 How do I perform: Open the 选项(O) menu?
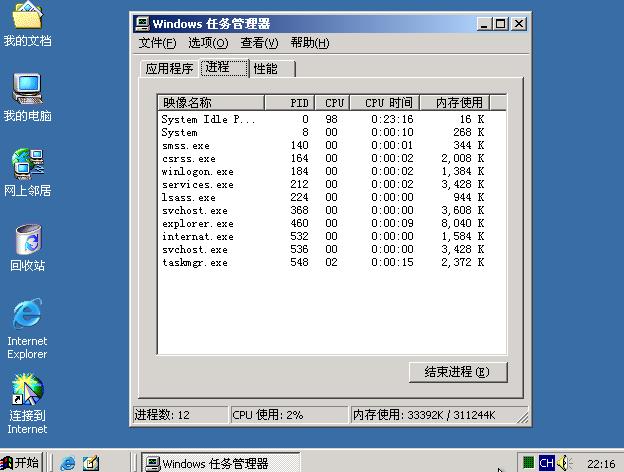pos(208,43)
